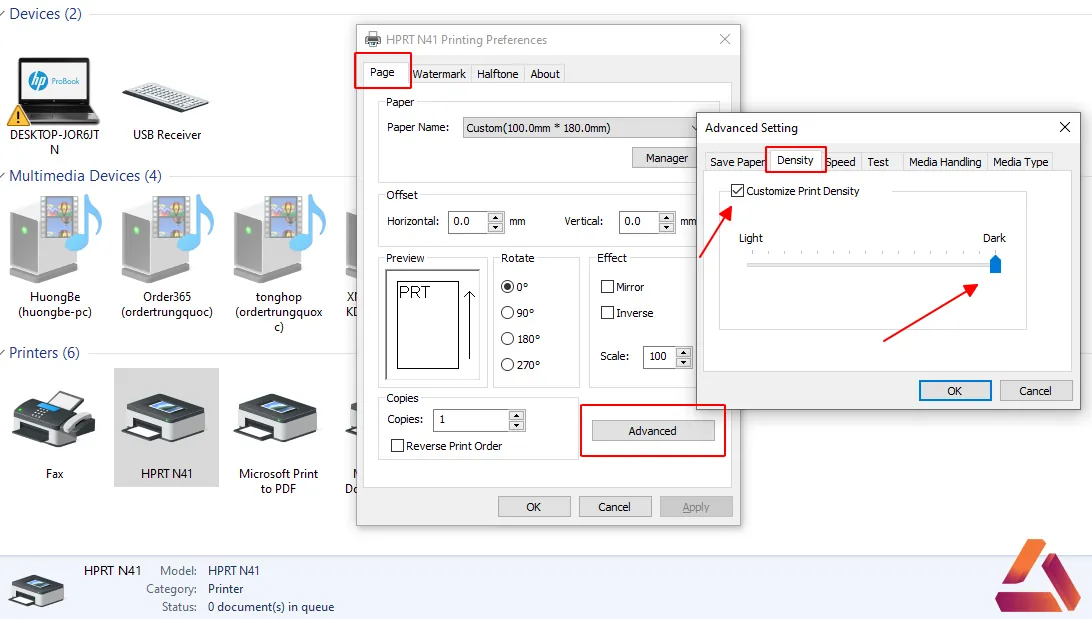This screenshot has width=1092, height=619.
Task: Select the 0° rotation radio button
Action: (508, 287)
